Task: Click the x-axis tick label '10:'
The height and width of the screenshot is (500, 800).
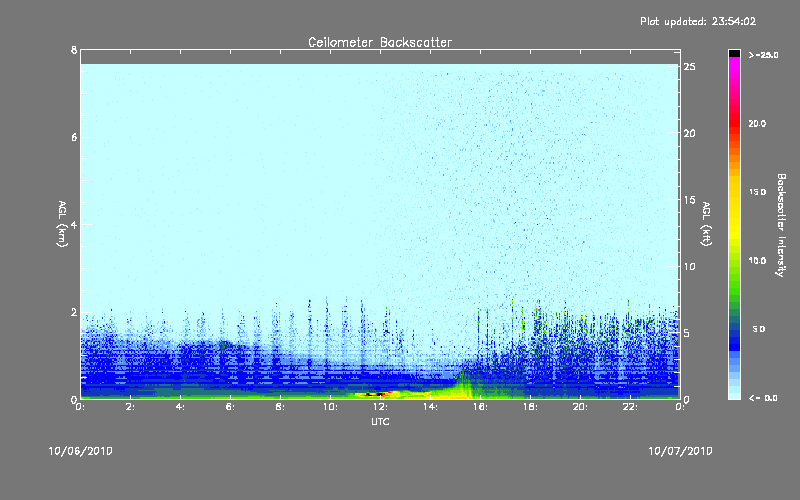Action: pyautogui.click(x=330, y=407)
